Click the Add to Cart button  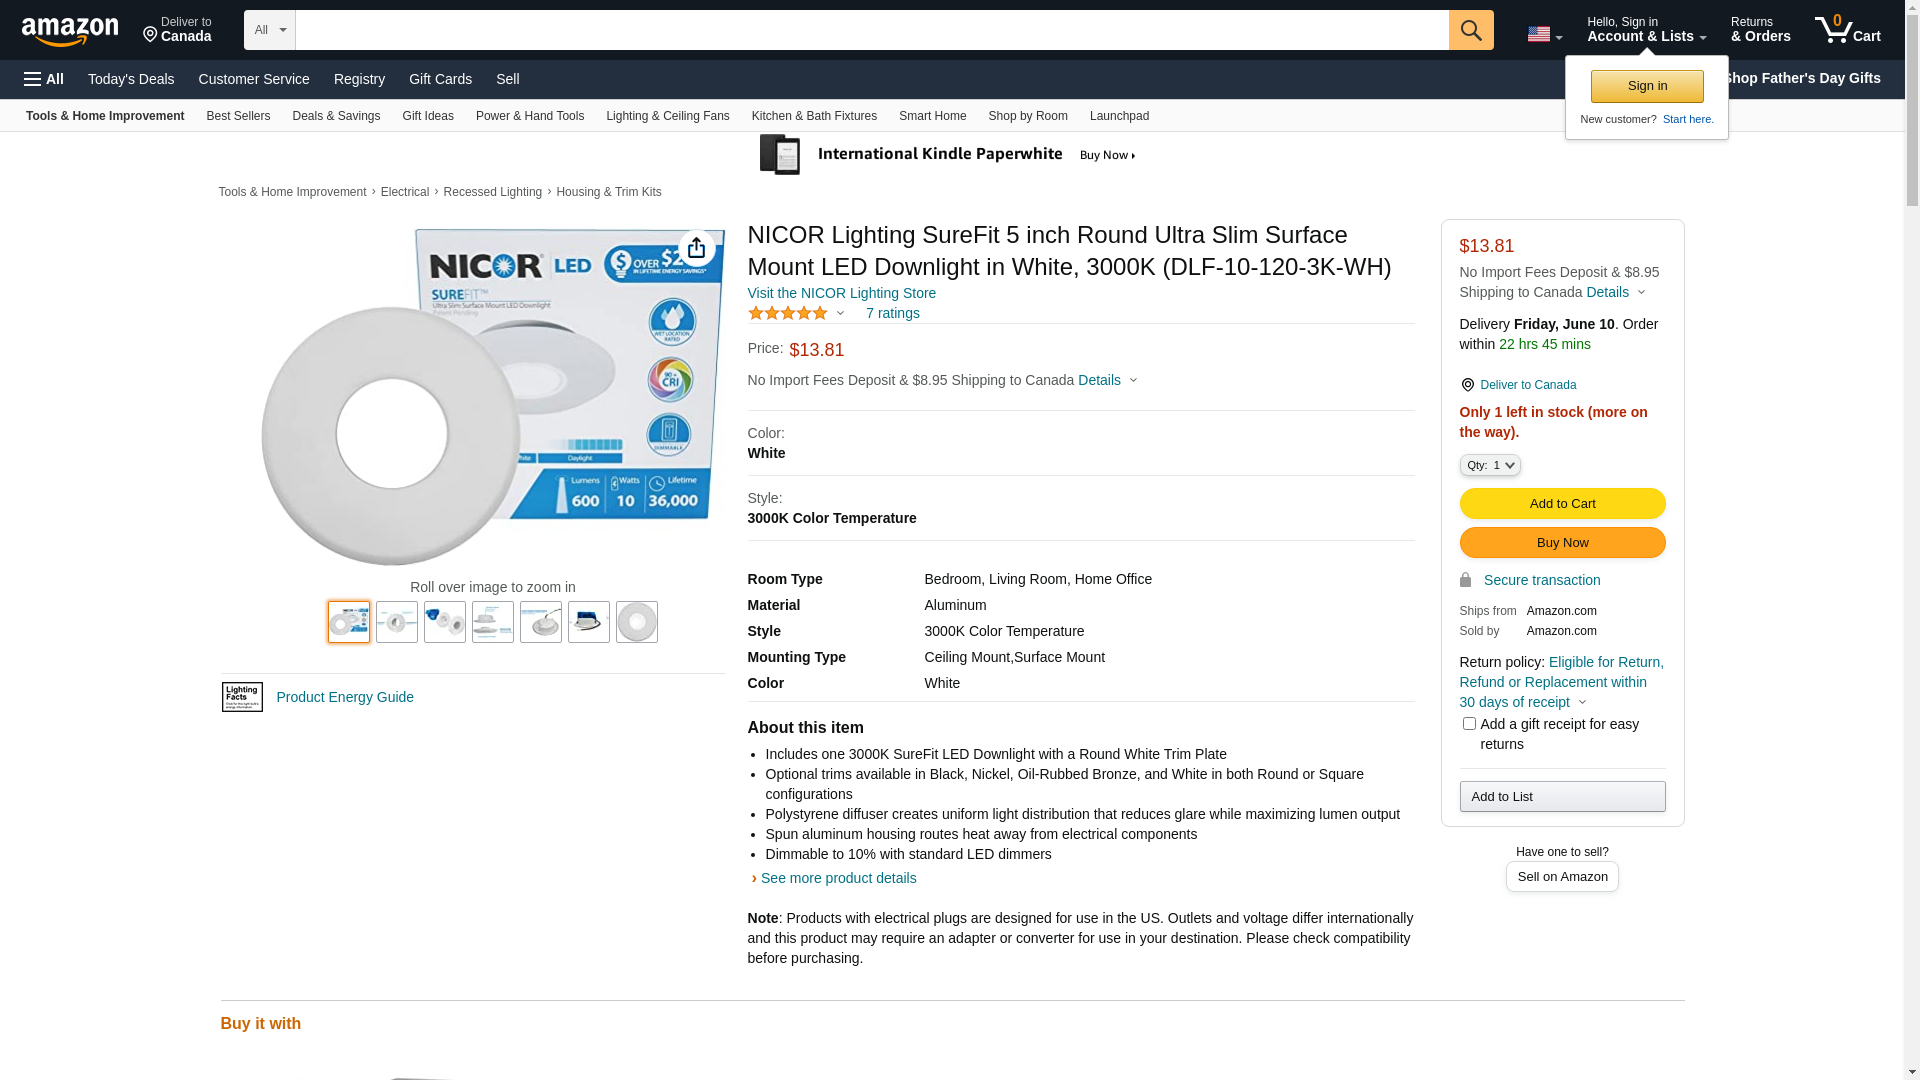point(1561,504)
